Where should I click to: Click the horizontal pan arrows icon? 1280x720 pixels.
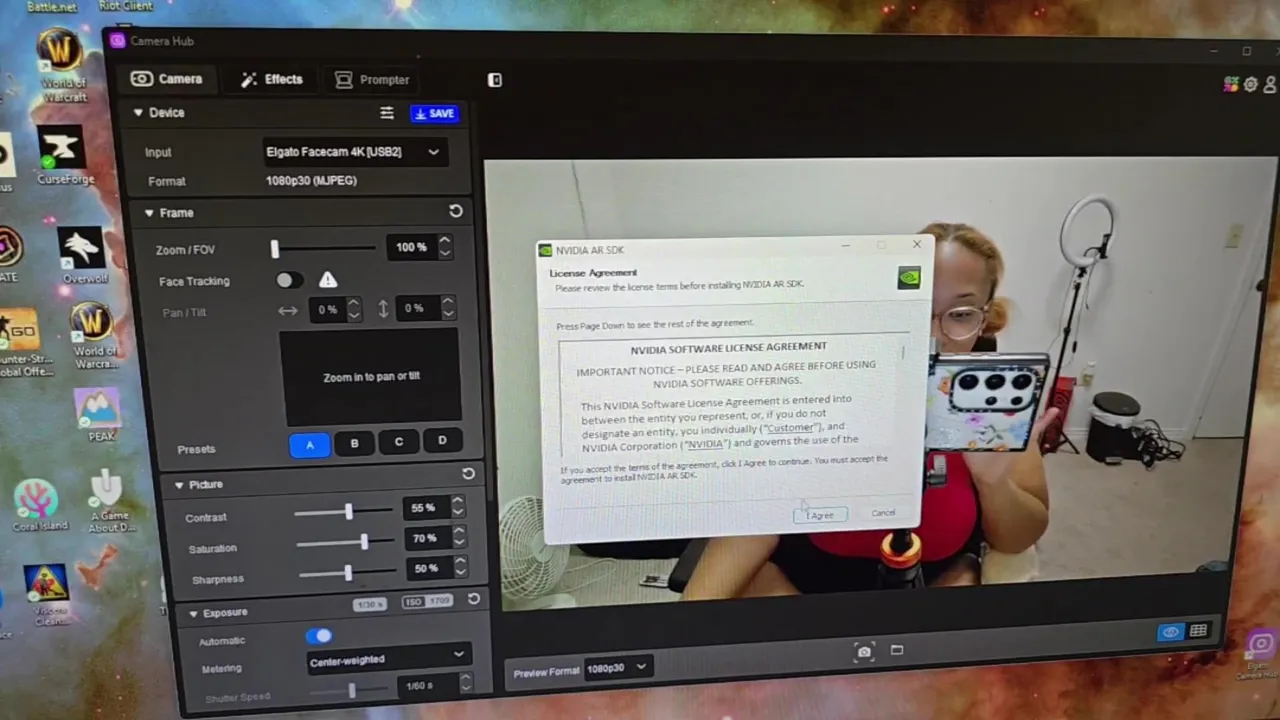(288, 310)
